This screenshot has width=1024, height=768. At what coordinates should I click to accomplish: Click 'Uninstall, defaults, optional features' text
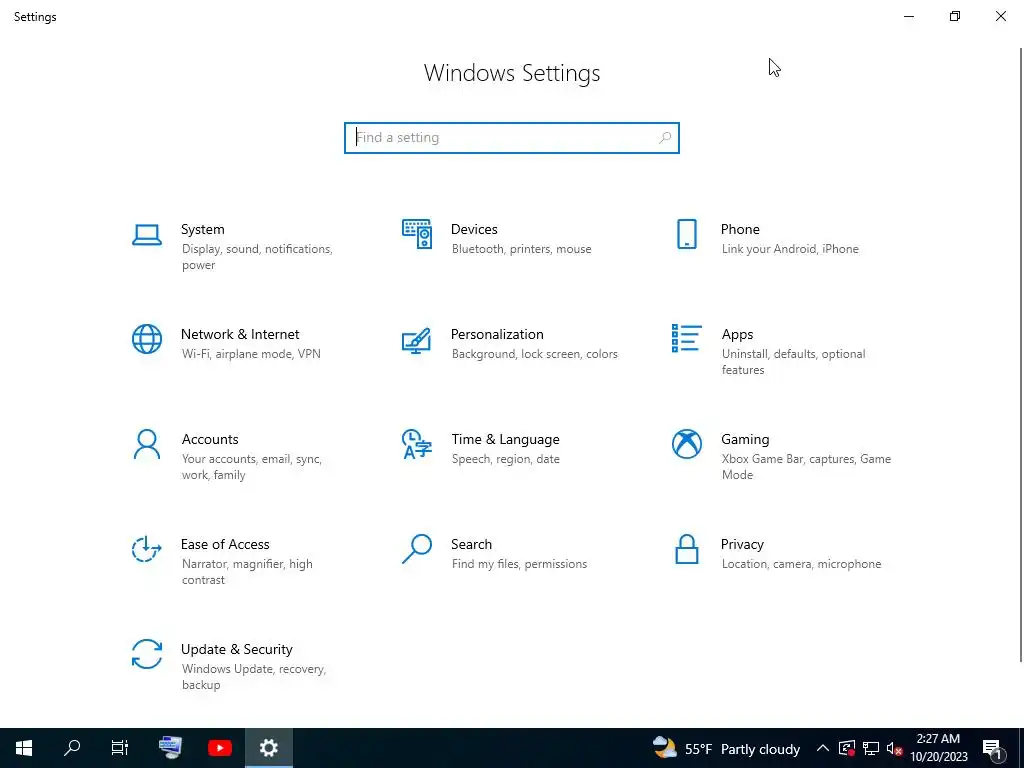tap(793, 362)
